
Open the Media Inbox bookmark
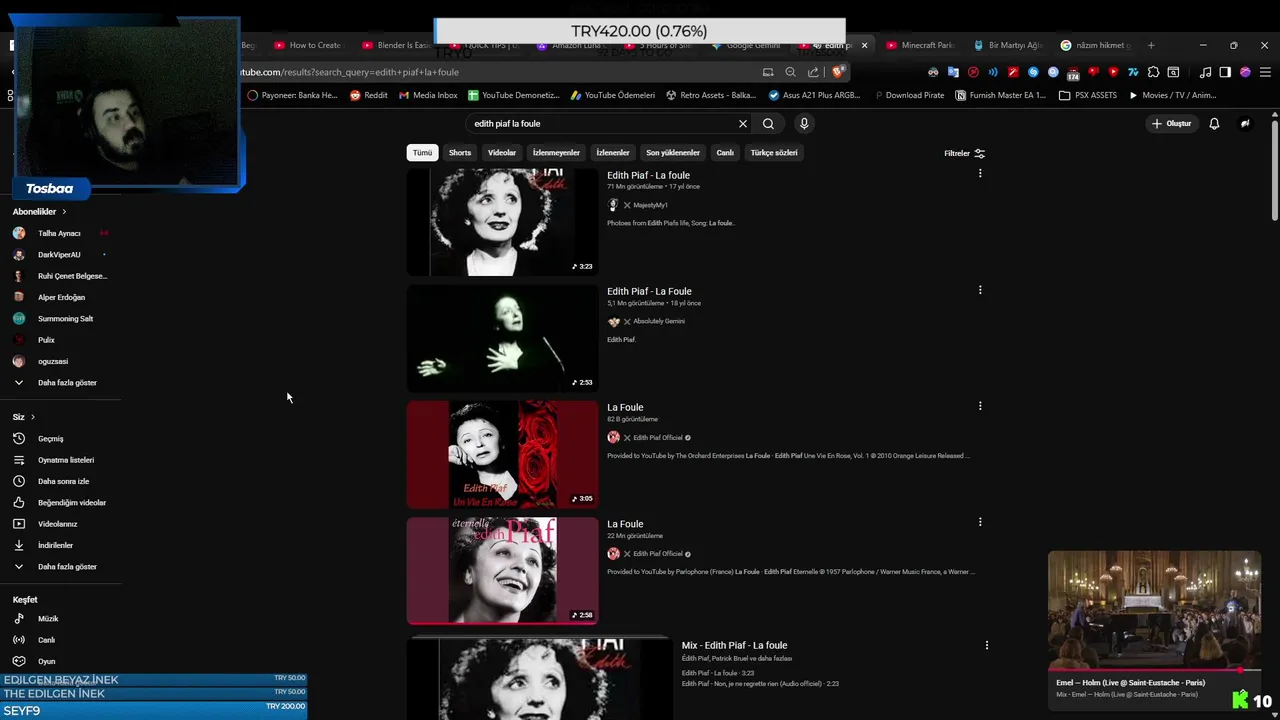point(428,95)
